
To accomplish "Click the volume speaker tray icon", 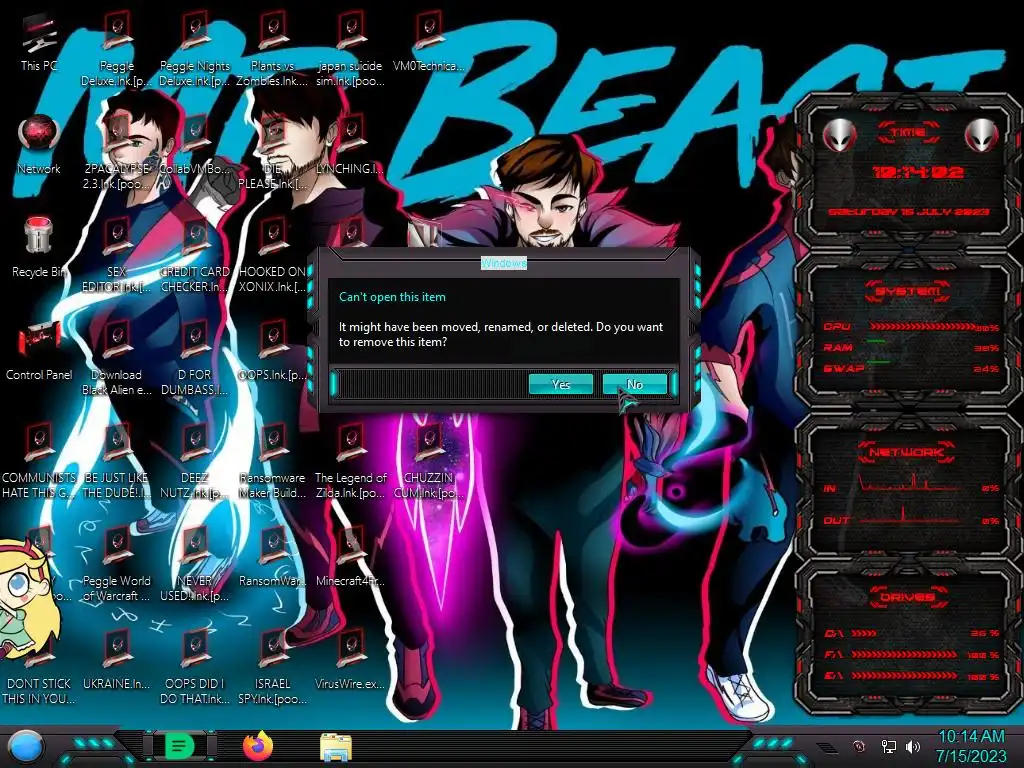I will pyautogui.click(x=913, y=746).
